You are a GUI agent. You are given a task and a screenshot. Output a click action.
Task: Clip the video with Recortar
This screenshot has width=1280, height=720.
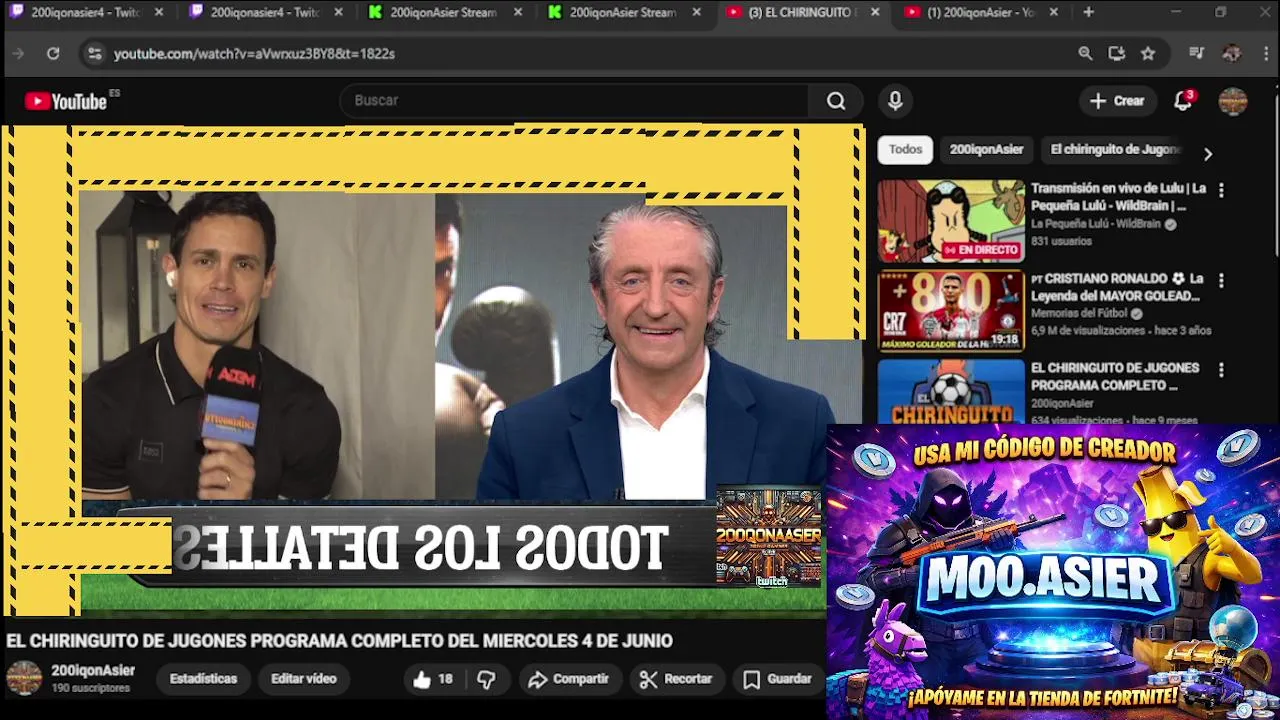(x=676, y=679)
